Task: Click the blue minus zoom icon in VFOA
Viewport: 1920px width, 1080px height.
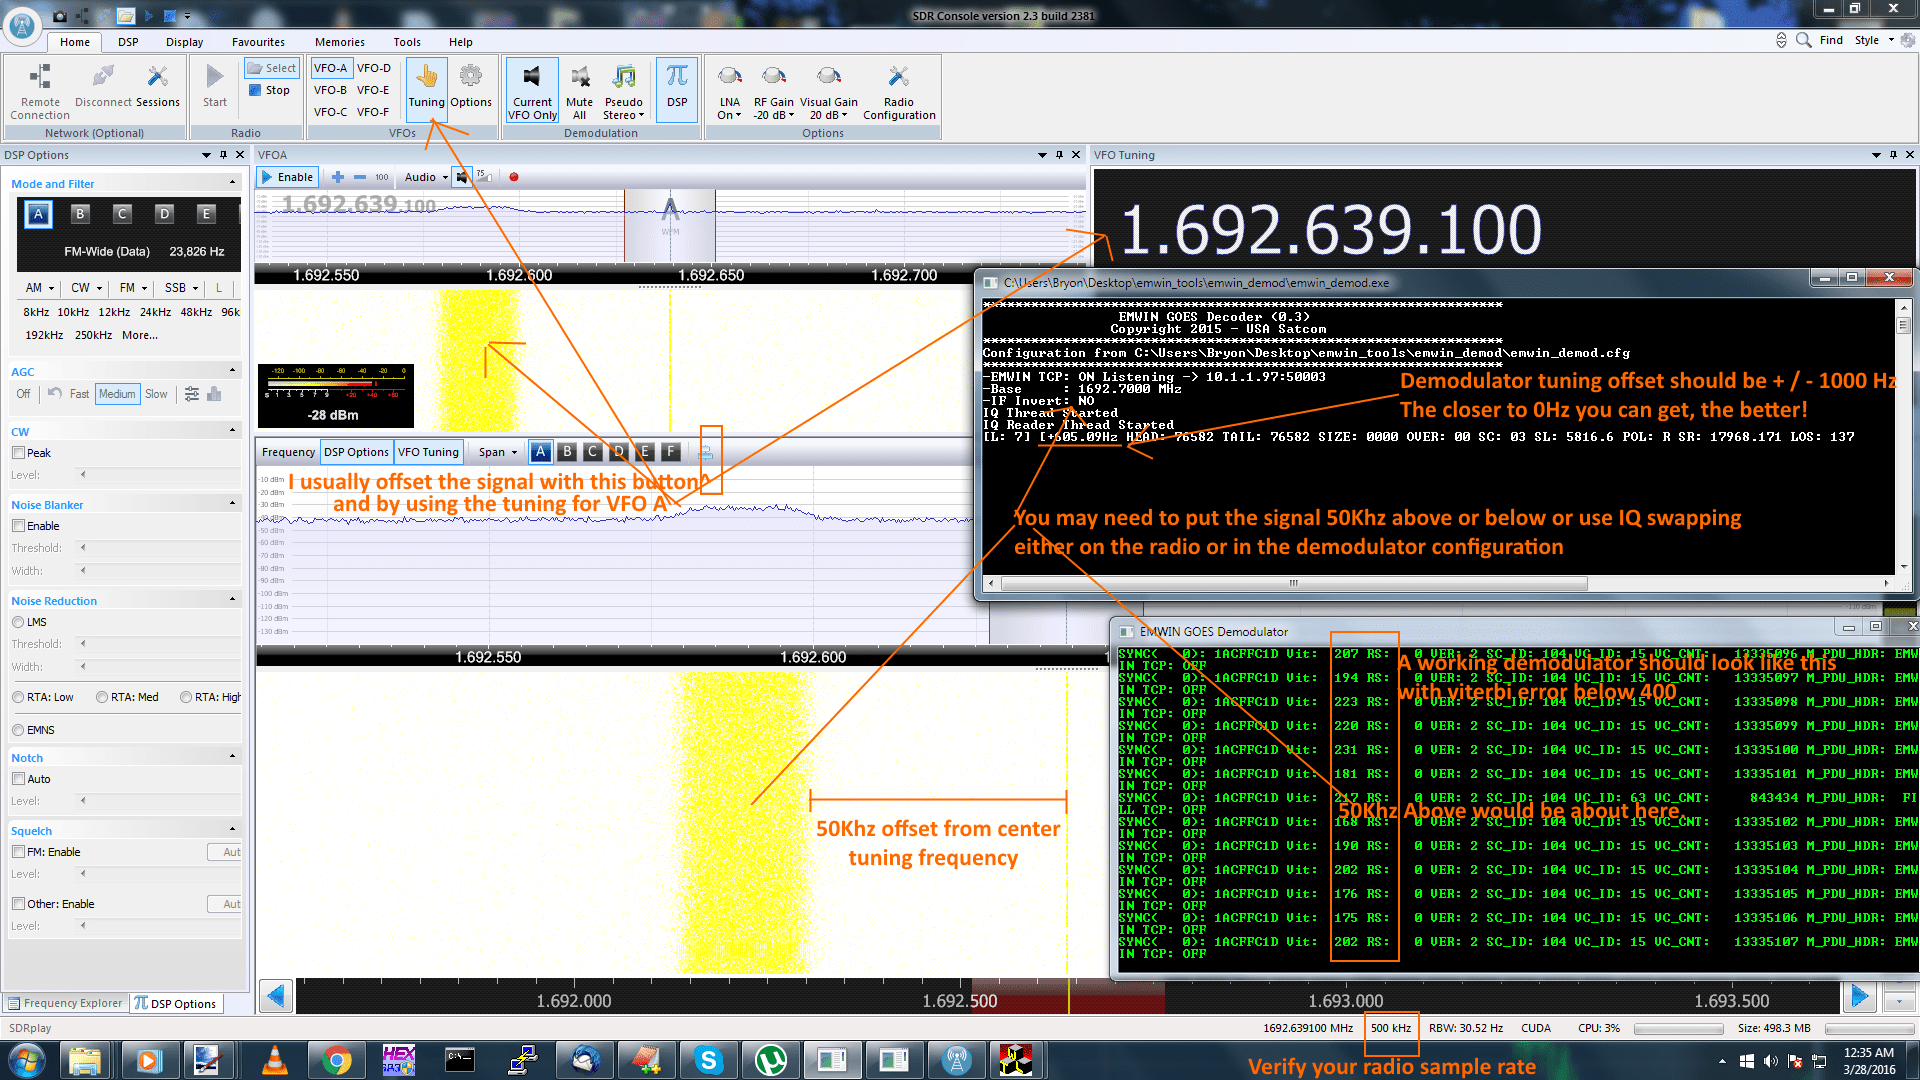Action: click(x=360, y=177)
